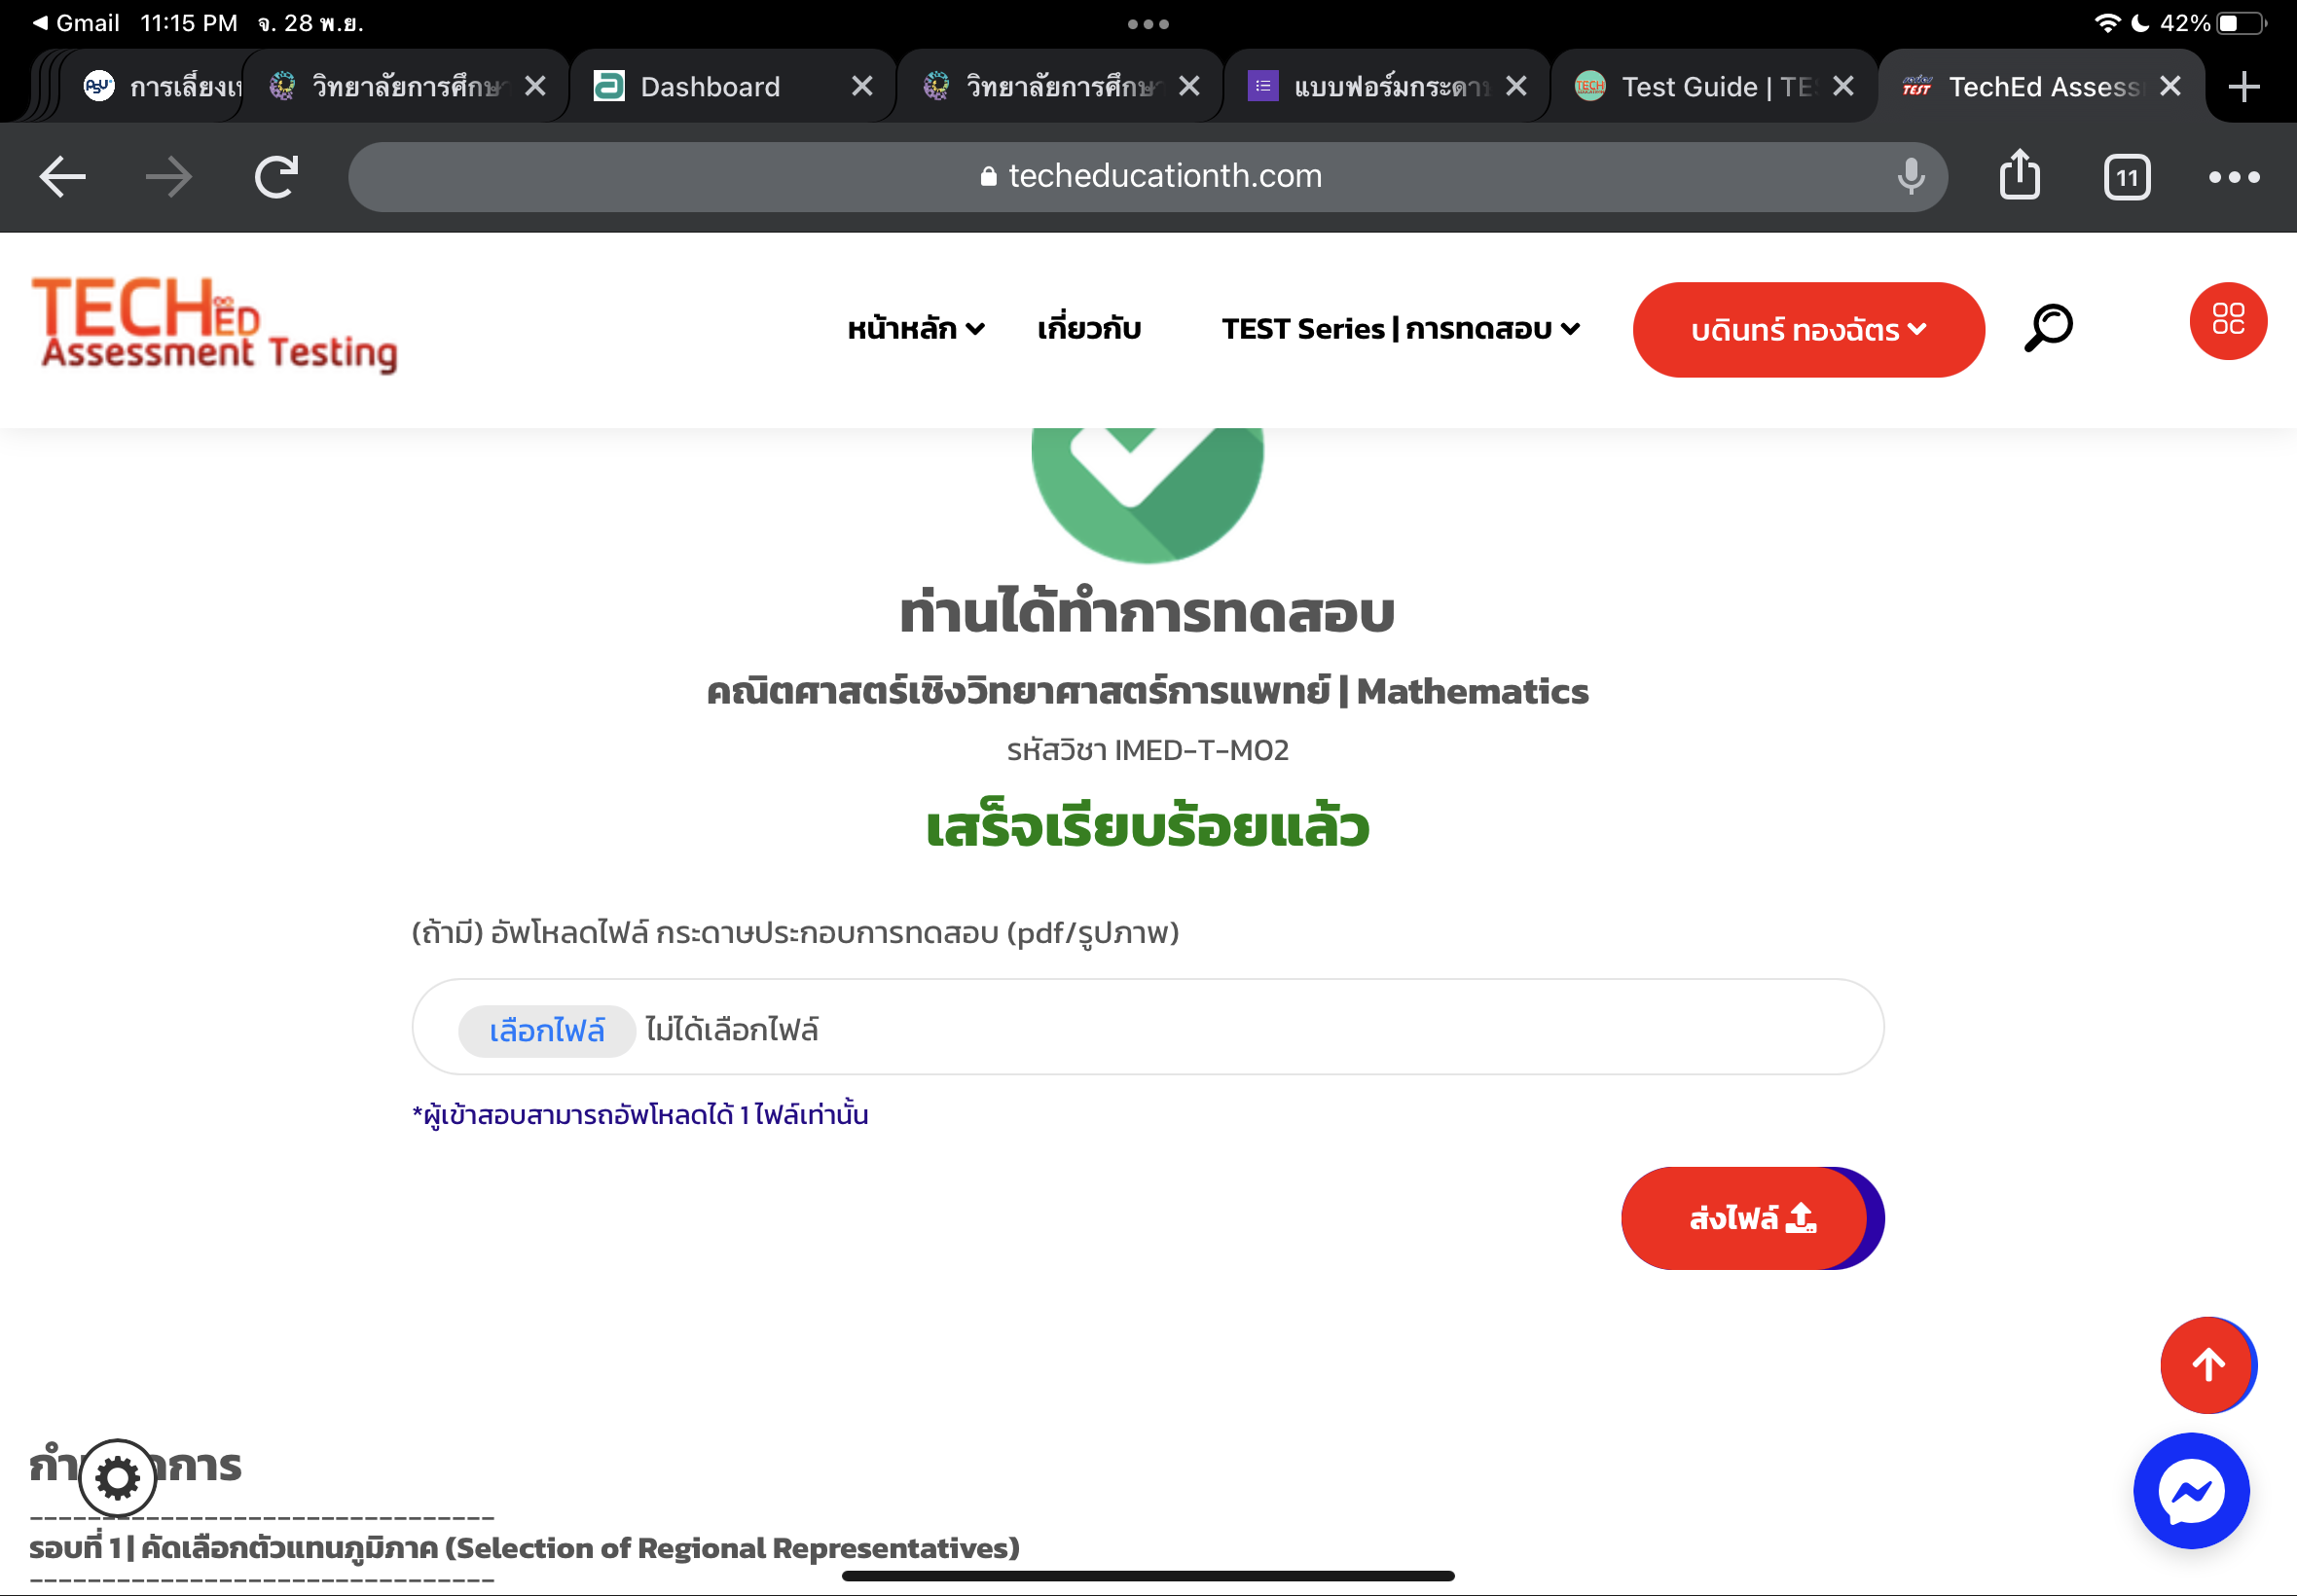Screen dimensions: 2297x1596
Task: Reload the current page
Action: coord(276,177)
